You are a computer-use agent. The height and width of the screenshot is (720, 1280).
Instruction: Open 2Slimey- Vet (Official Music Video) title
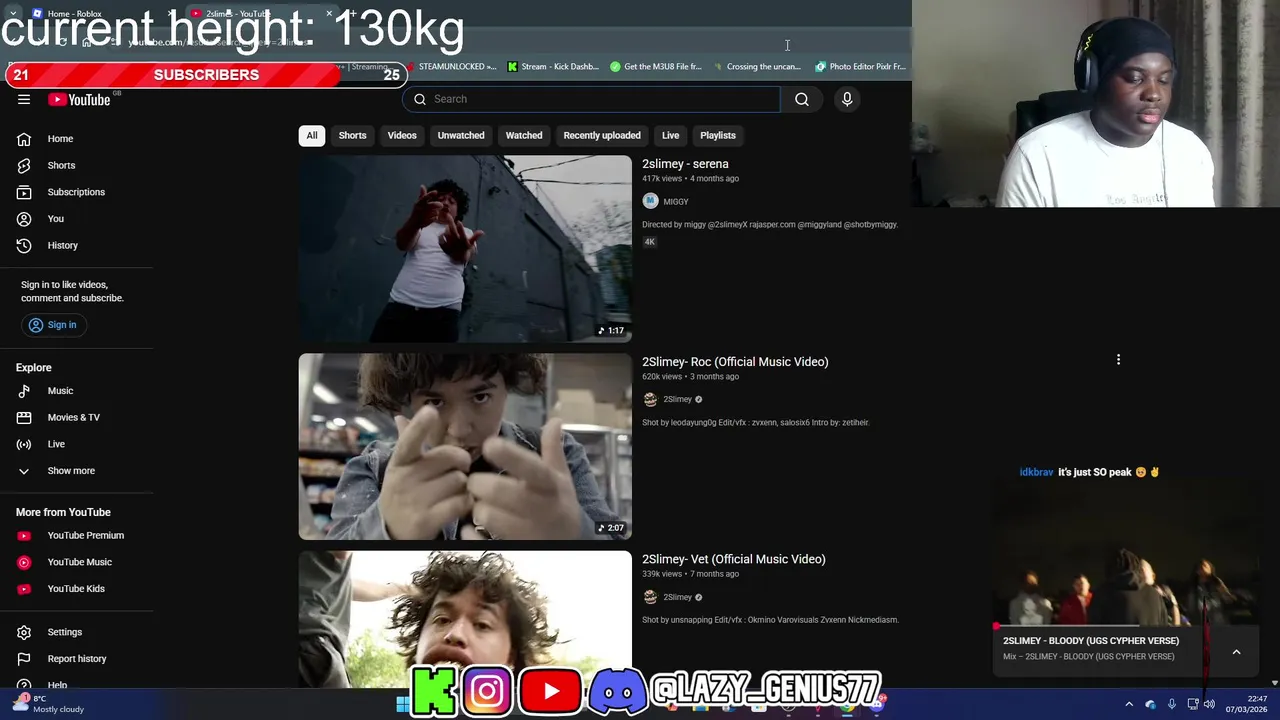(733, 559)
